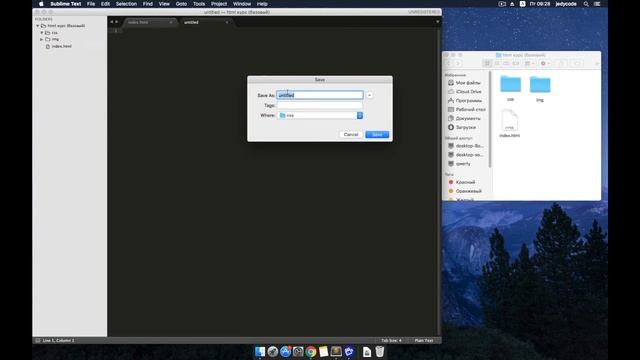The width and height of the screenshot is (640, 360).
Task: Click the Tags input field
Action: coord(320,105)
